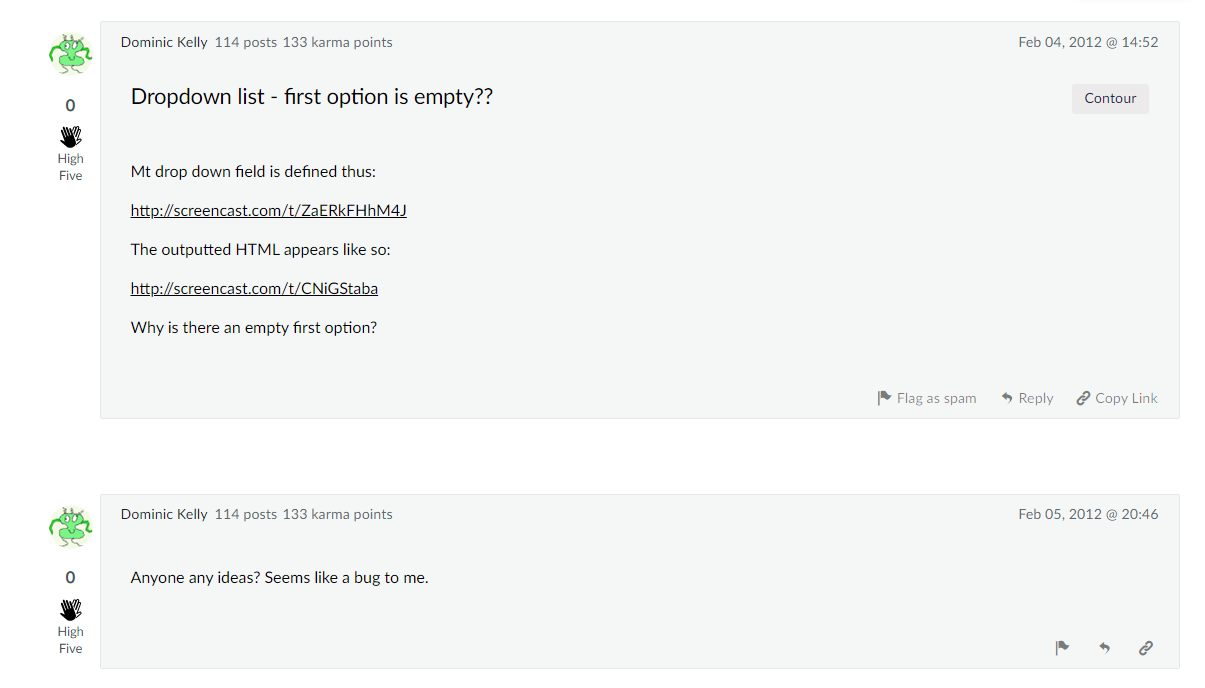The height and width of the screenshot is (688, 1205).
Task: Select the Copy Link text on first post
Action: (x=1126, y=398)
